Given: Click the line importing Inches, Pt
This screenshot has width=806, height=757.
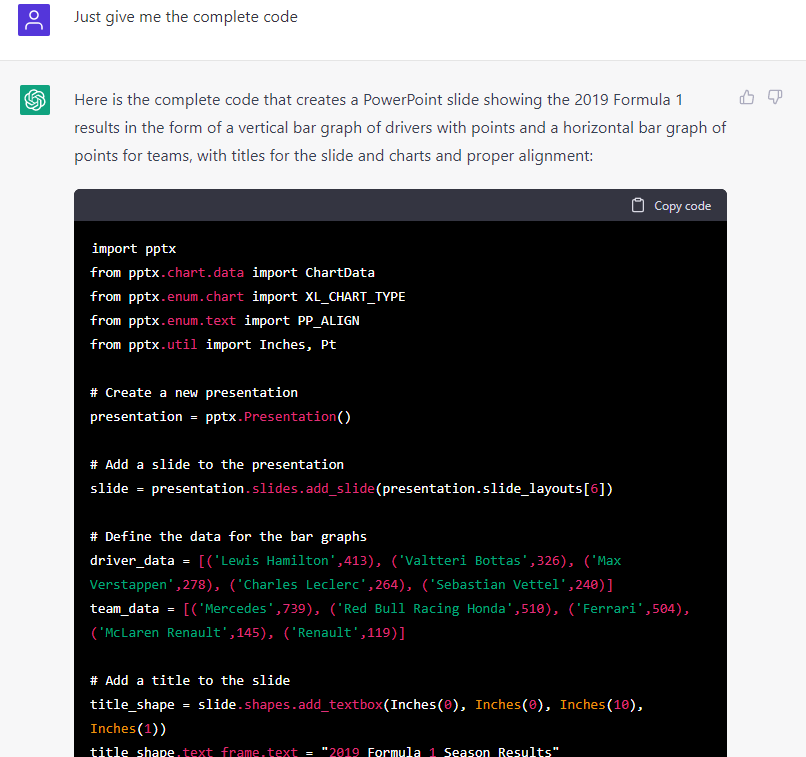Looking at the screenshot, I should click(213, 344).
